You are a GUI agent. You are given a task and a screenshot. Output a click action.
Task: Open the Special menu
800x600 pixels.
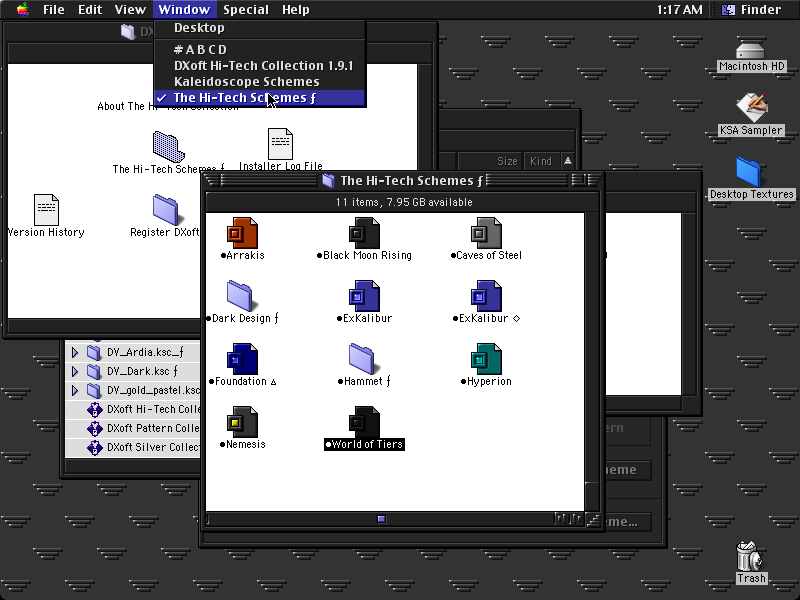(x=245, y=10)
